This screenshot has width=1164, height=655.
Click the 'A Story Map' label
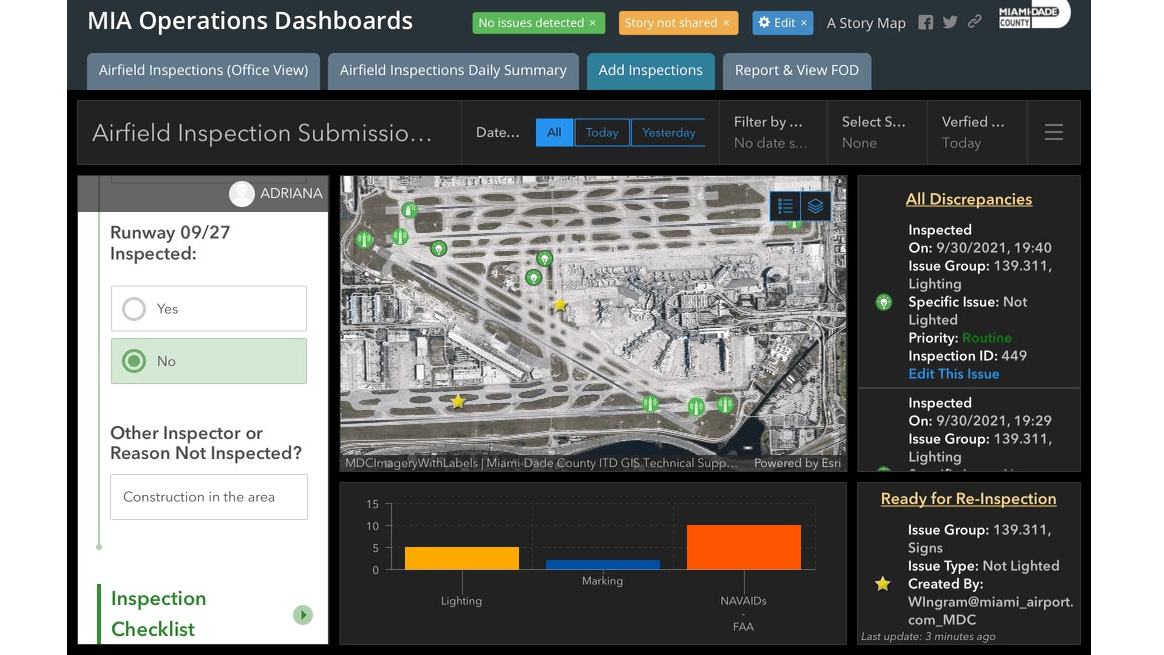tap(866, 23)
